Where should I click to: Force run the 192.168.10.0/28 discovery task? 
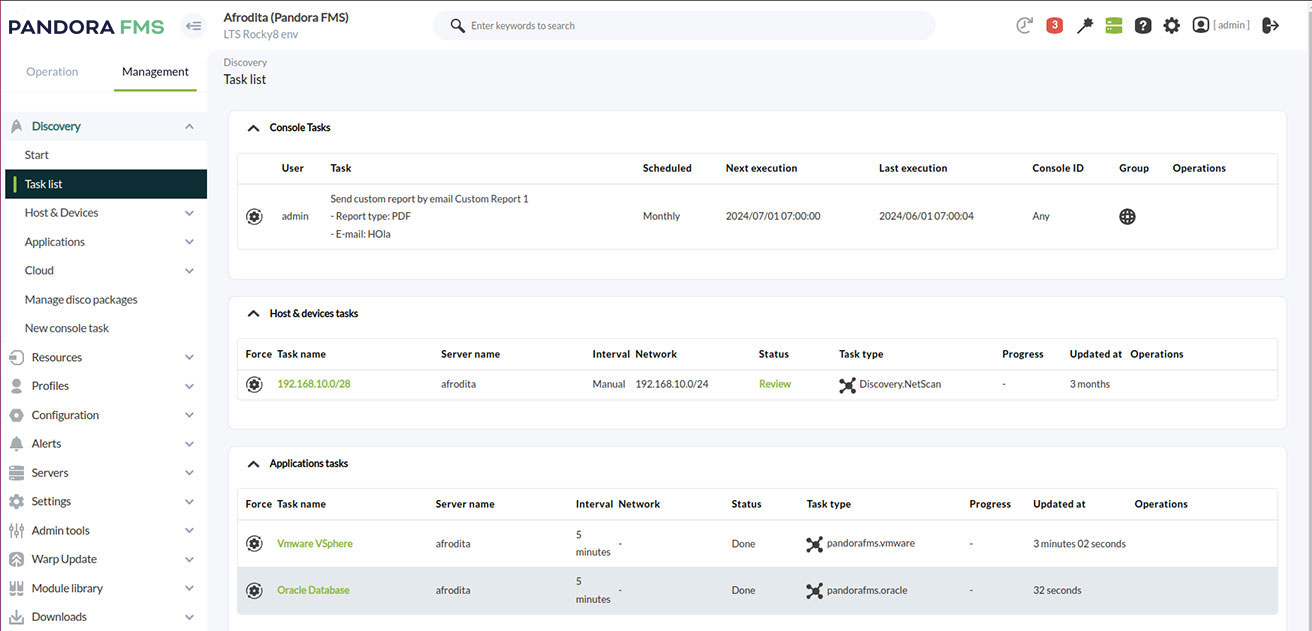[x=254, y=384]
